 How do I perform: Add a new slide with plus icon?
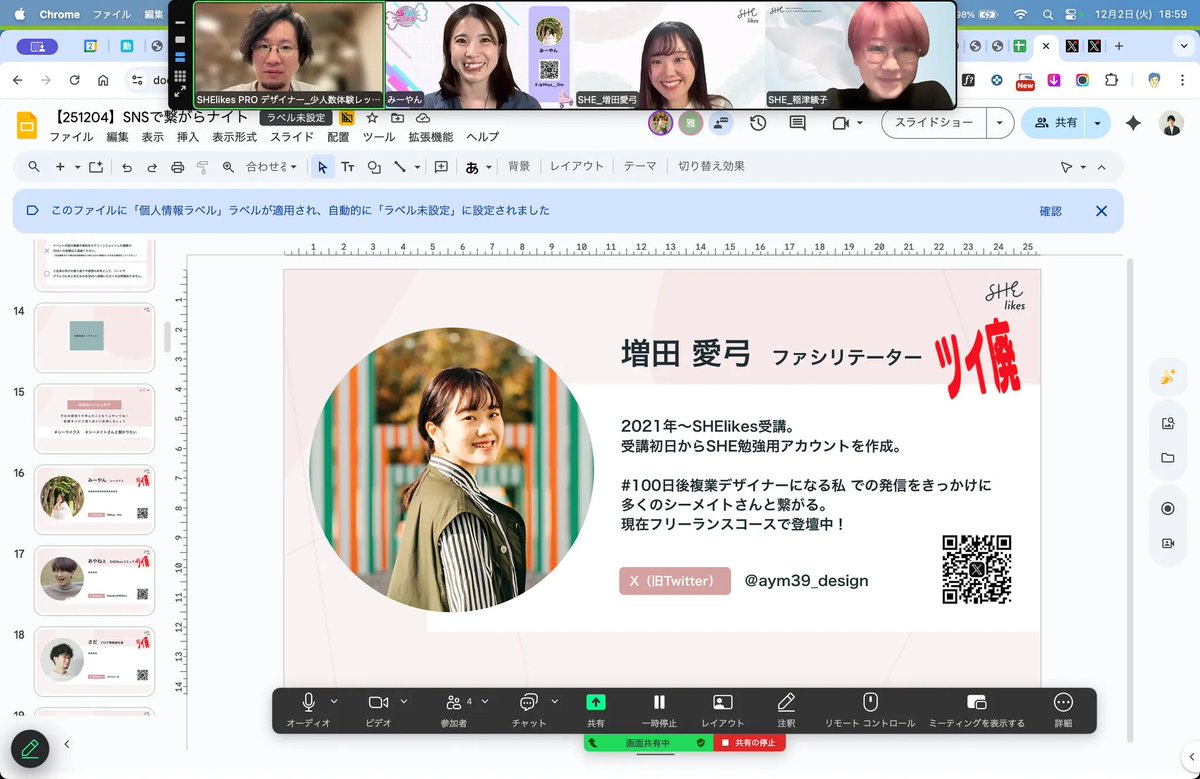pos(60,167)
